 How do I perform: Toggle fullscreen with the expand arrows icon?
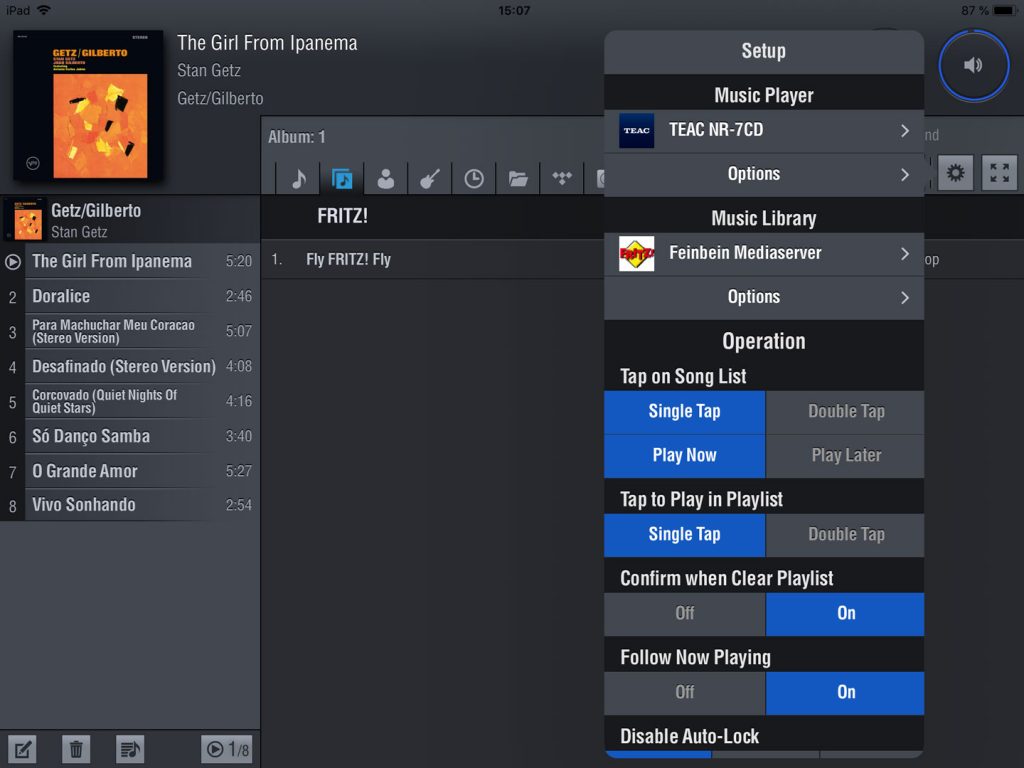[x=999, y=173]
